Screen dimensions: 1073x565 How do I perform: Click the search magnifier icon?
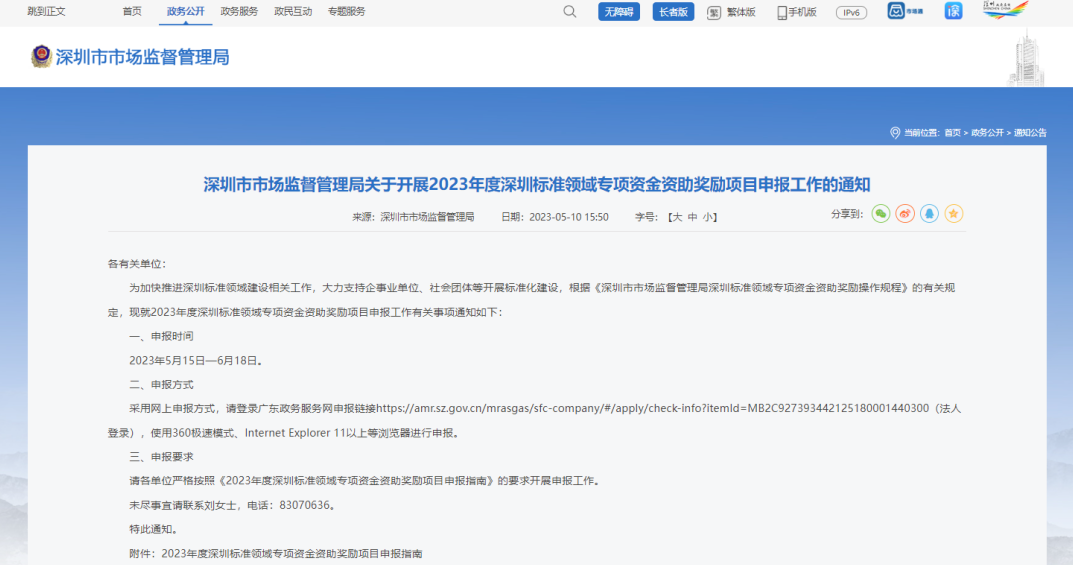tap(570, 12)
